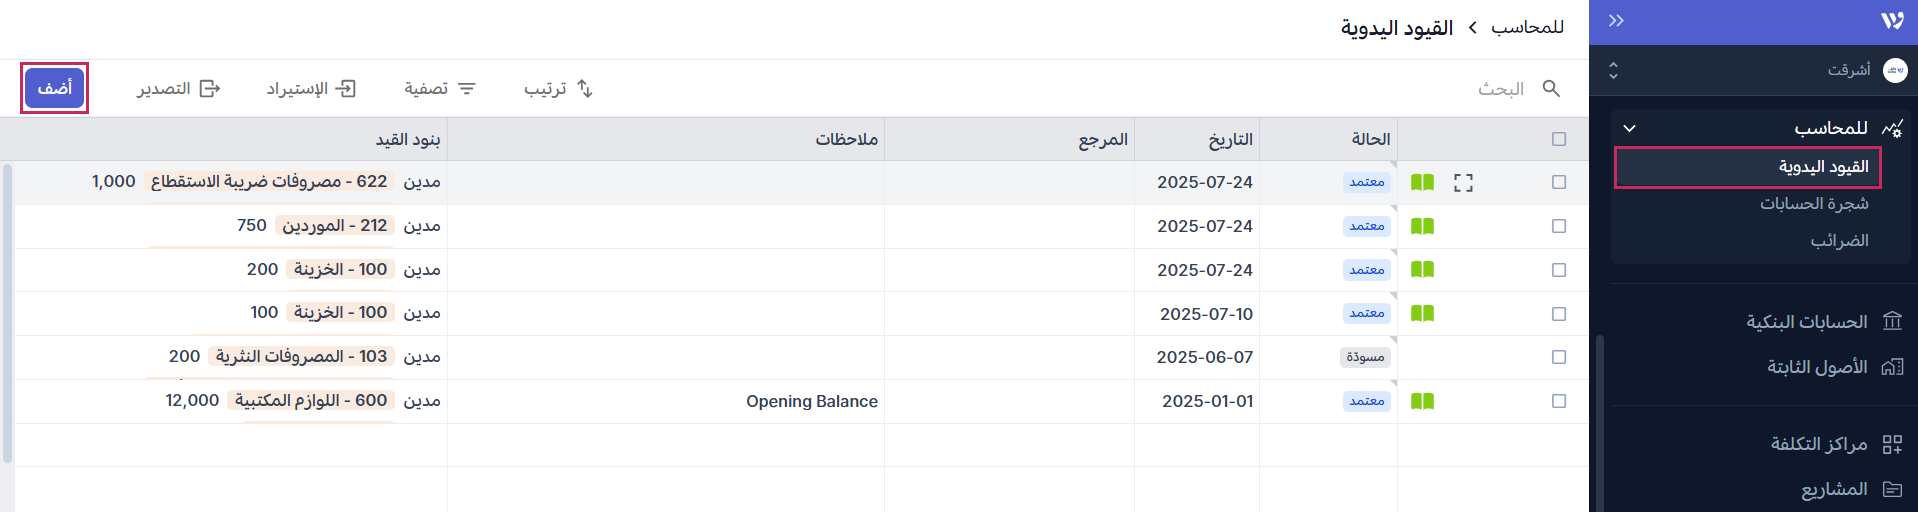Toggle the select-all checkbox in table header
Viewport: 1918px width, 512px height.
coord(1558,139)
